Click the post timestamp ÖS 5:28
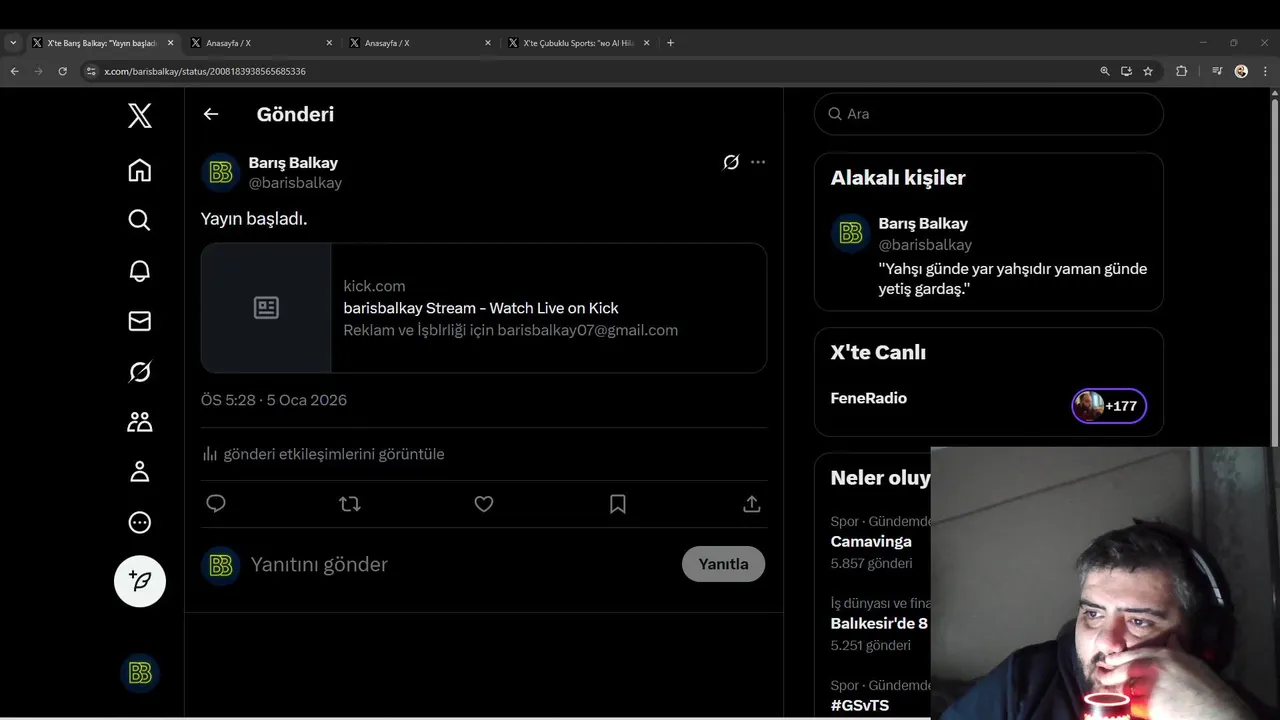Viewport: 1280px width, 720px height. point(274,400)
